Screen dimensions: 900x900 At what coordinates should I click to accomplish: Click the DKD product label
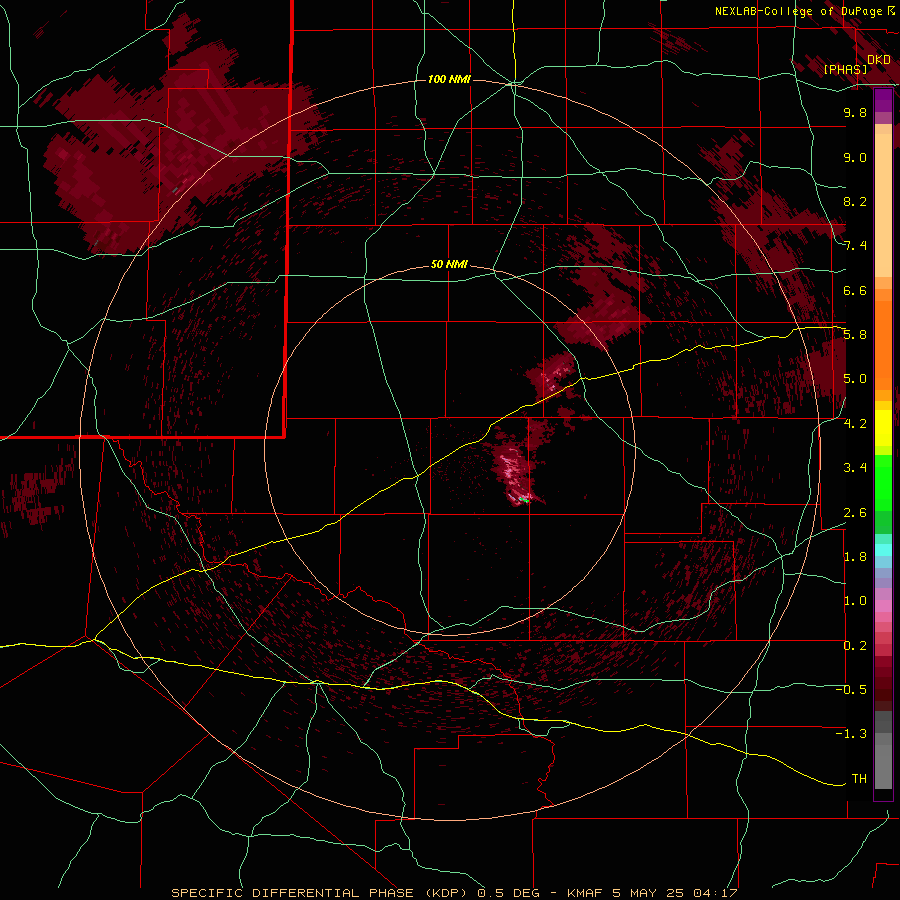879,59
